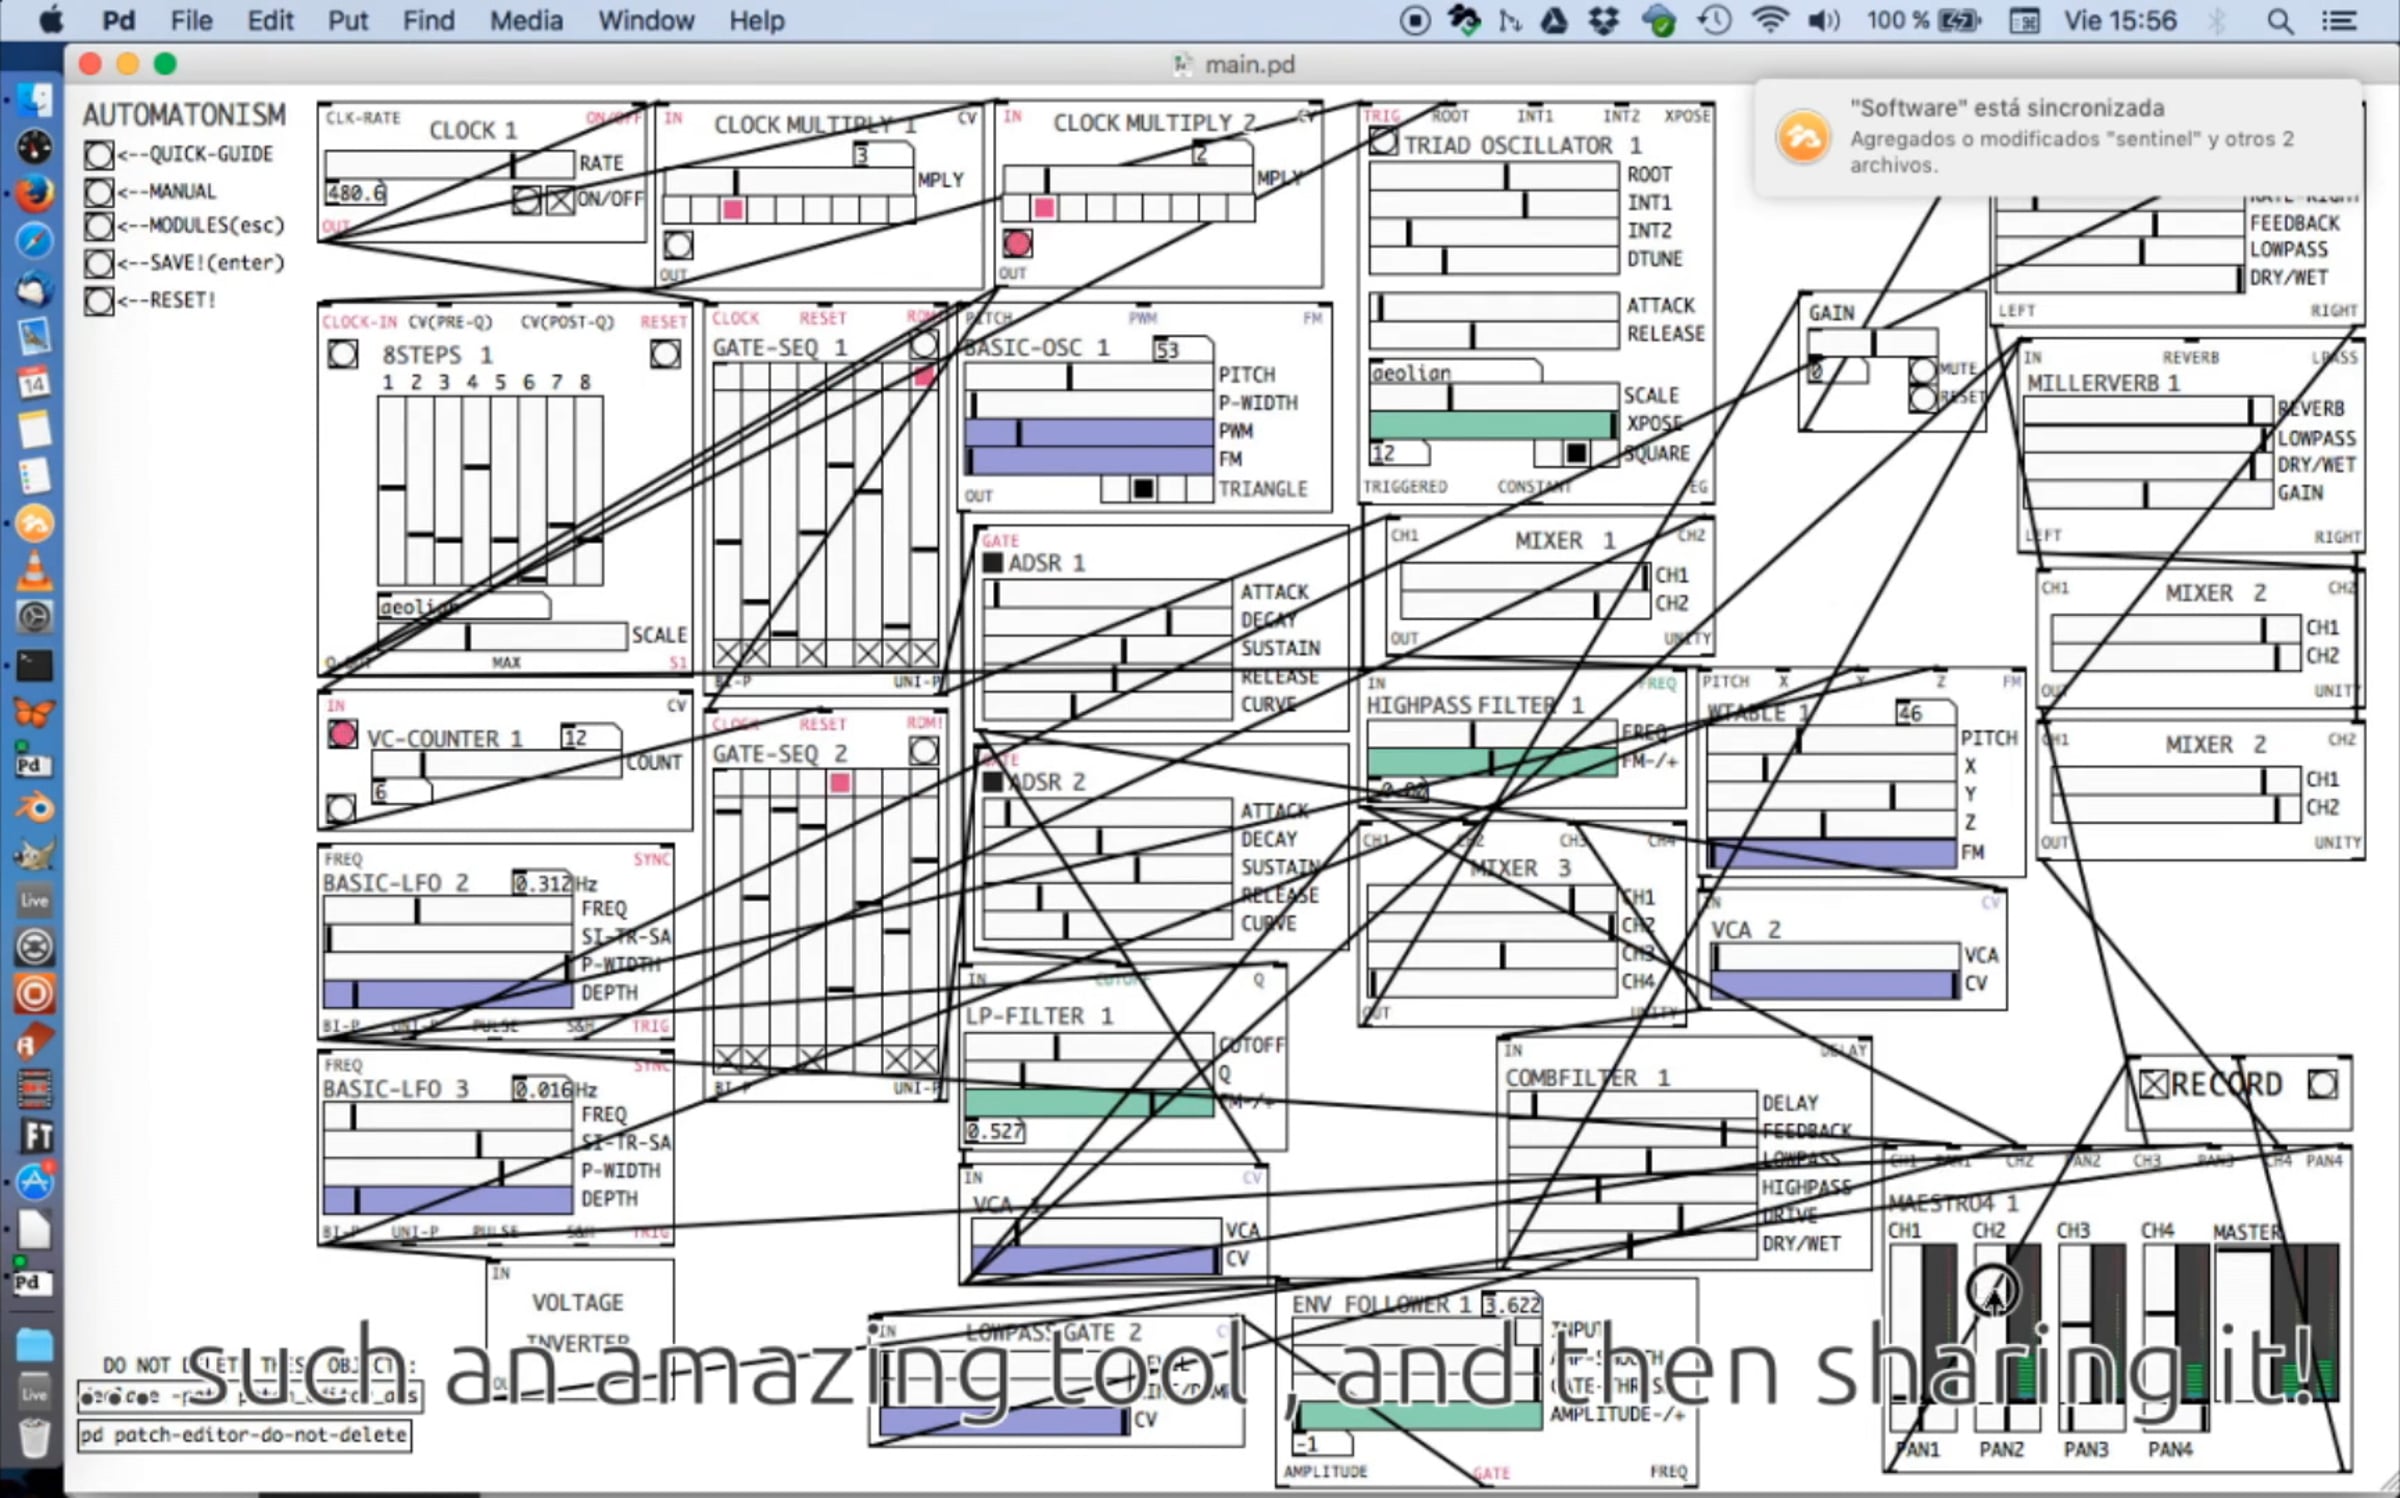Open the Put menu
The height and width of the screenshot is (1498, 2400).
point(347,21)
